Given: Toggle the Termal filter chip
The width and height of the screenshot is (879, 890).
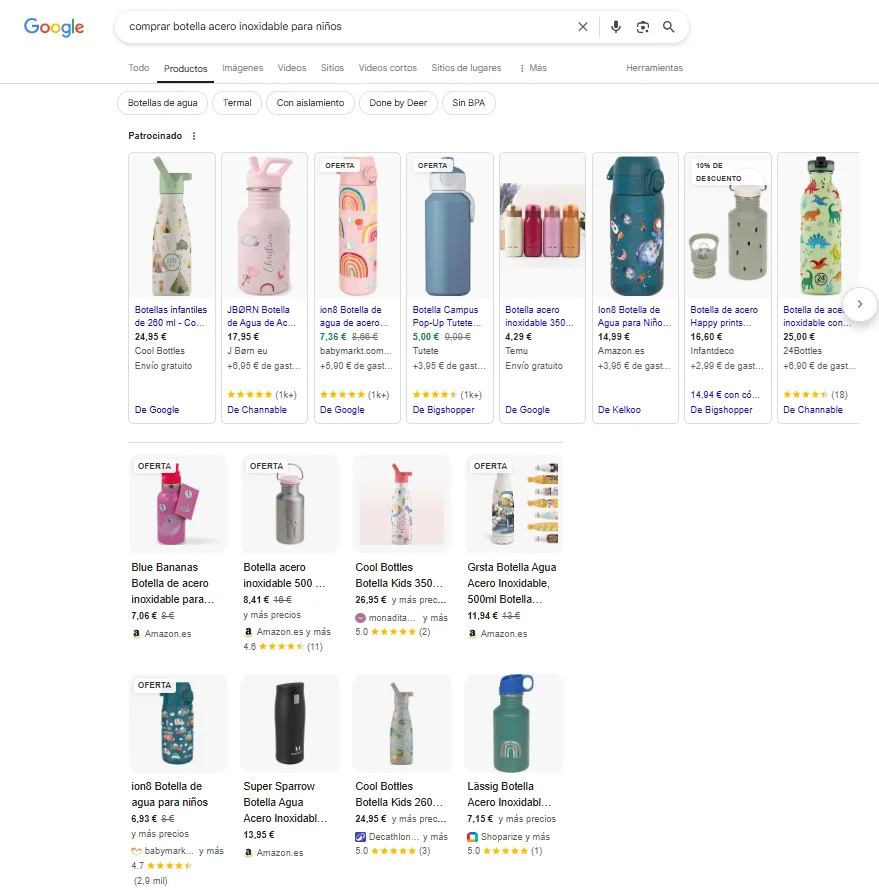Looking at the screenshot, I should pos(237,103).
